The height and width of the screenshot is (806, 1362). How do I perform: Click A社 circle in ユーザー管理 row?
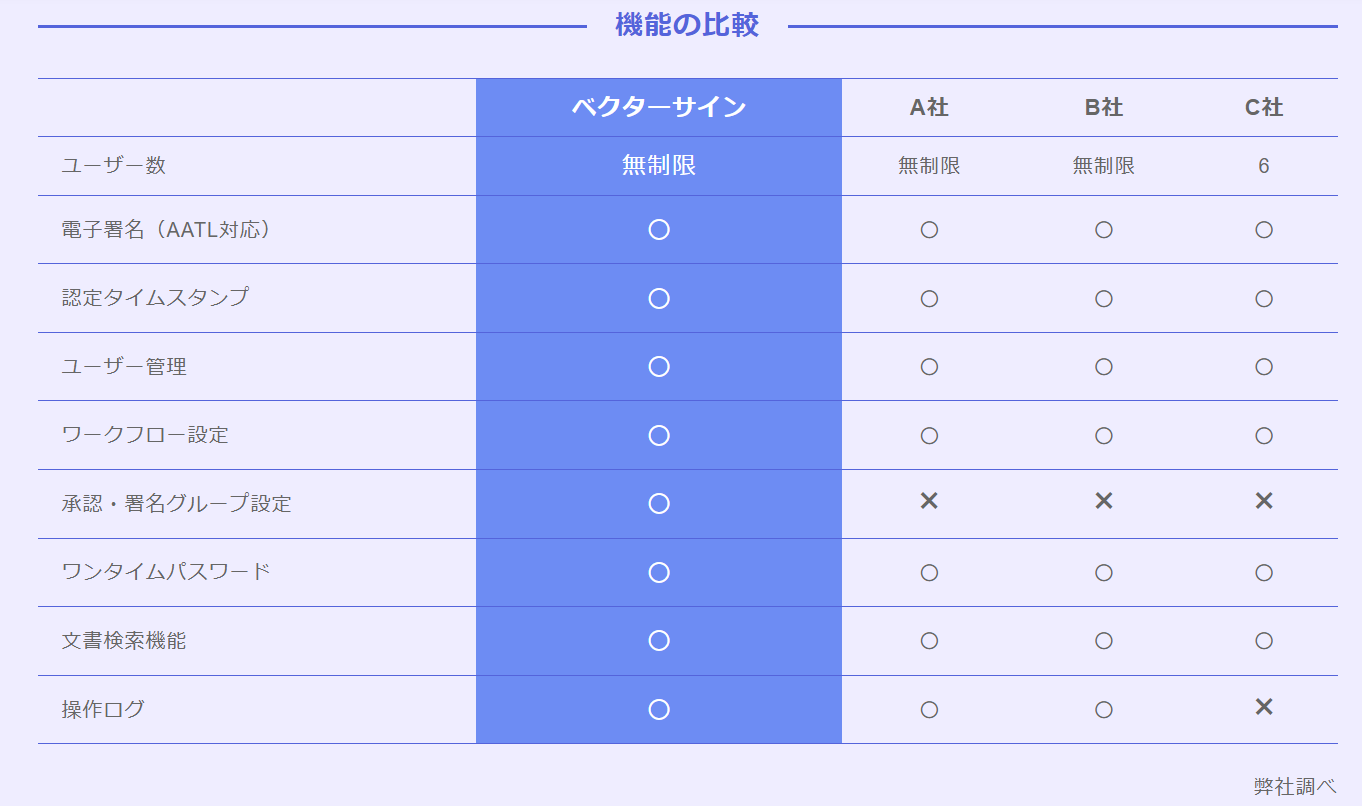(929, 367)
